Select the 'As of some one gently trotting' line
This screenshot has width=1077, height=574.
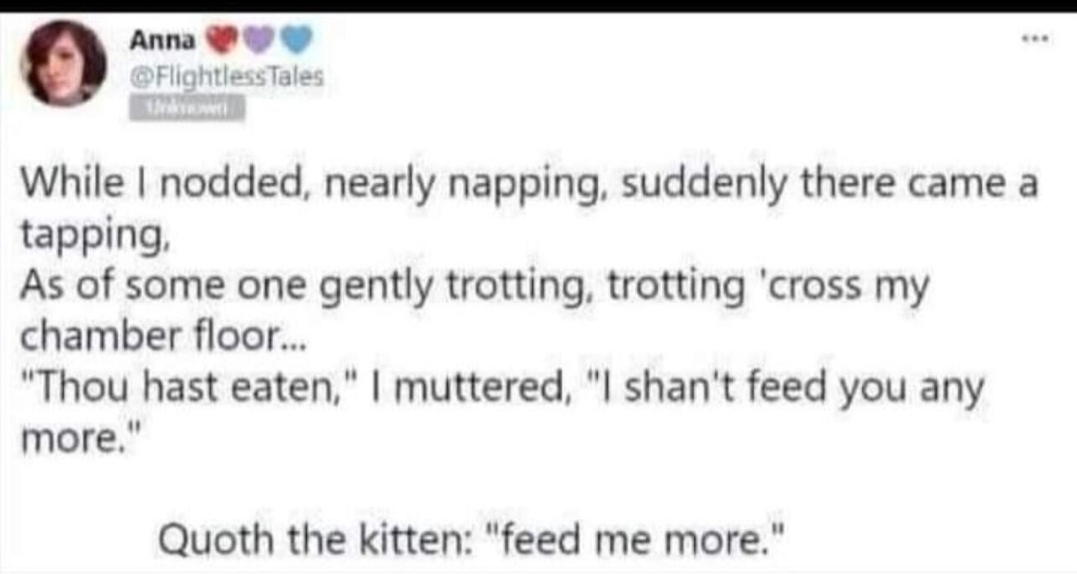474,286
